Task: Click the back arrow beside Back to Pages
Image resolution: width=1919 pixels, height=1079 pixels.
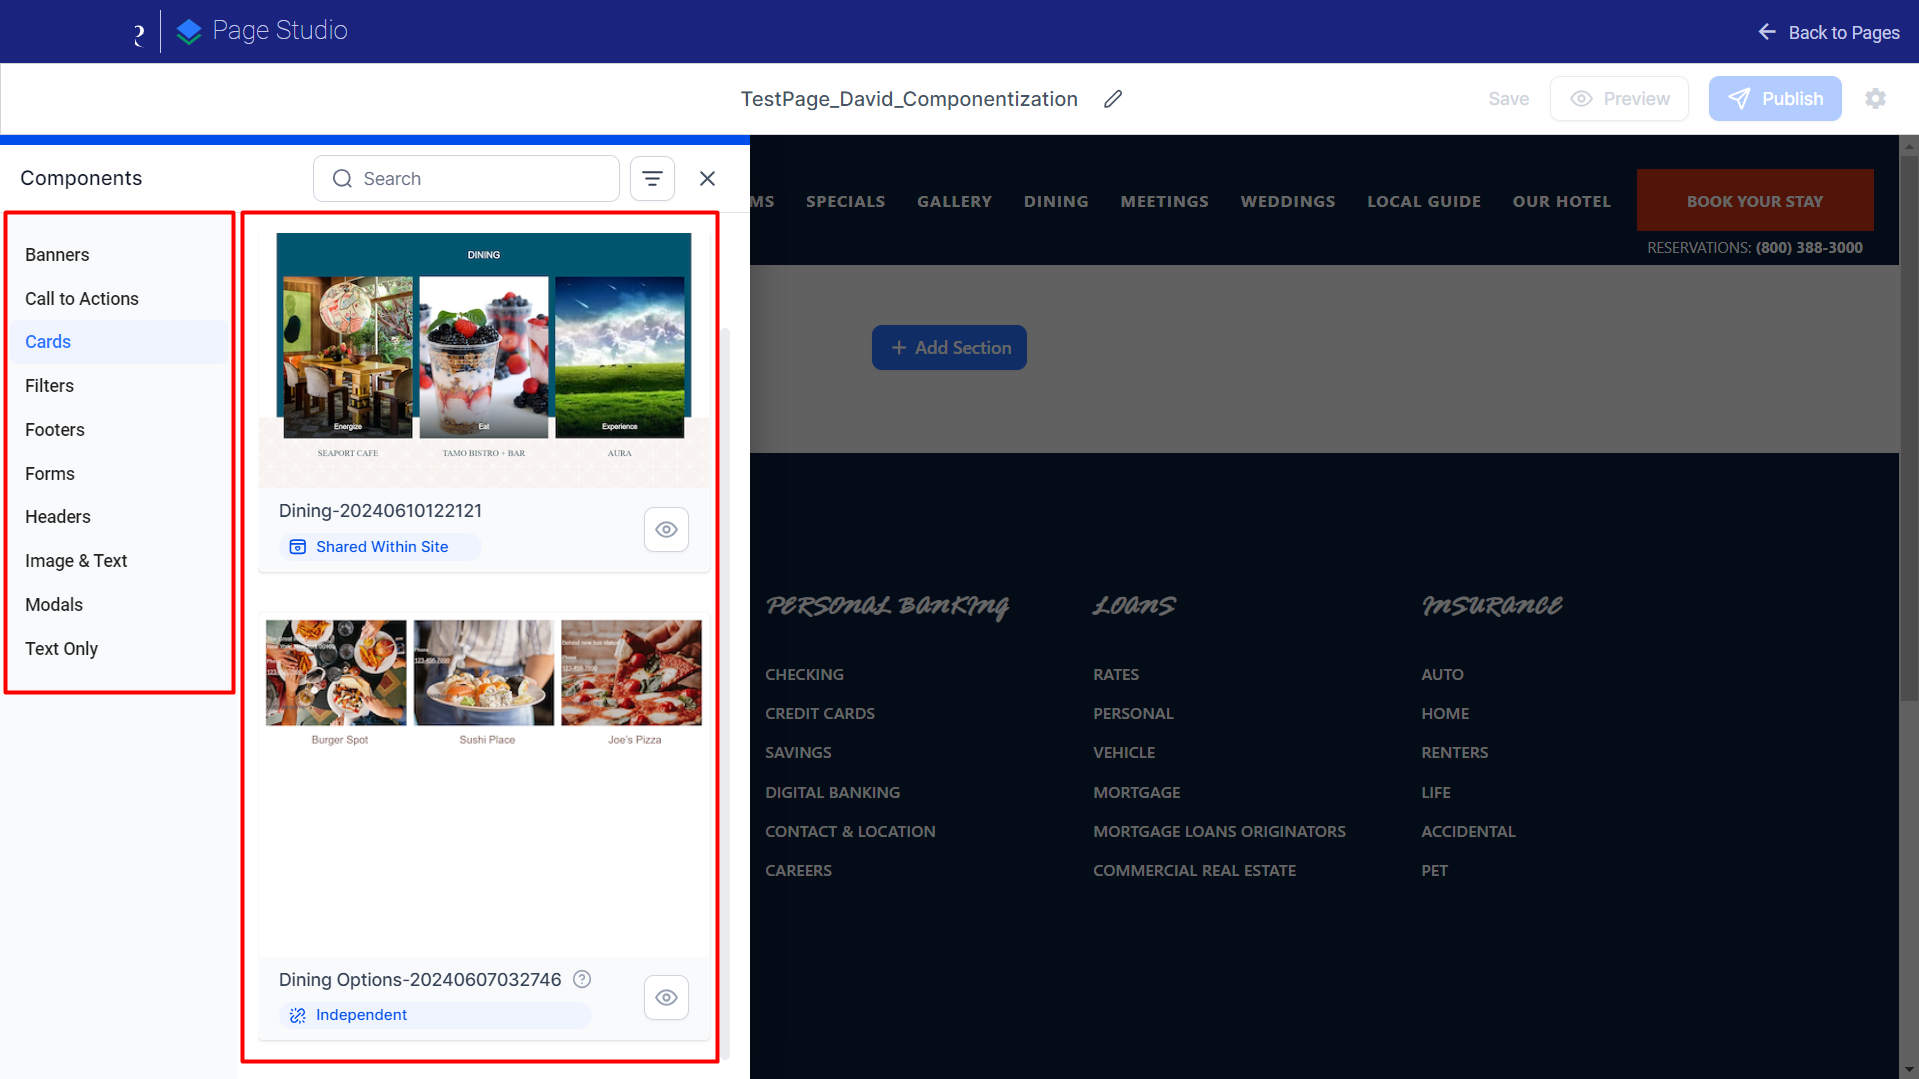Action: 1767,32
